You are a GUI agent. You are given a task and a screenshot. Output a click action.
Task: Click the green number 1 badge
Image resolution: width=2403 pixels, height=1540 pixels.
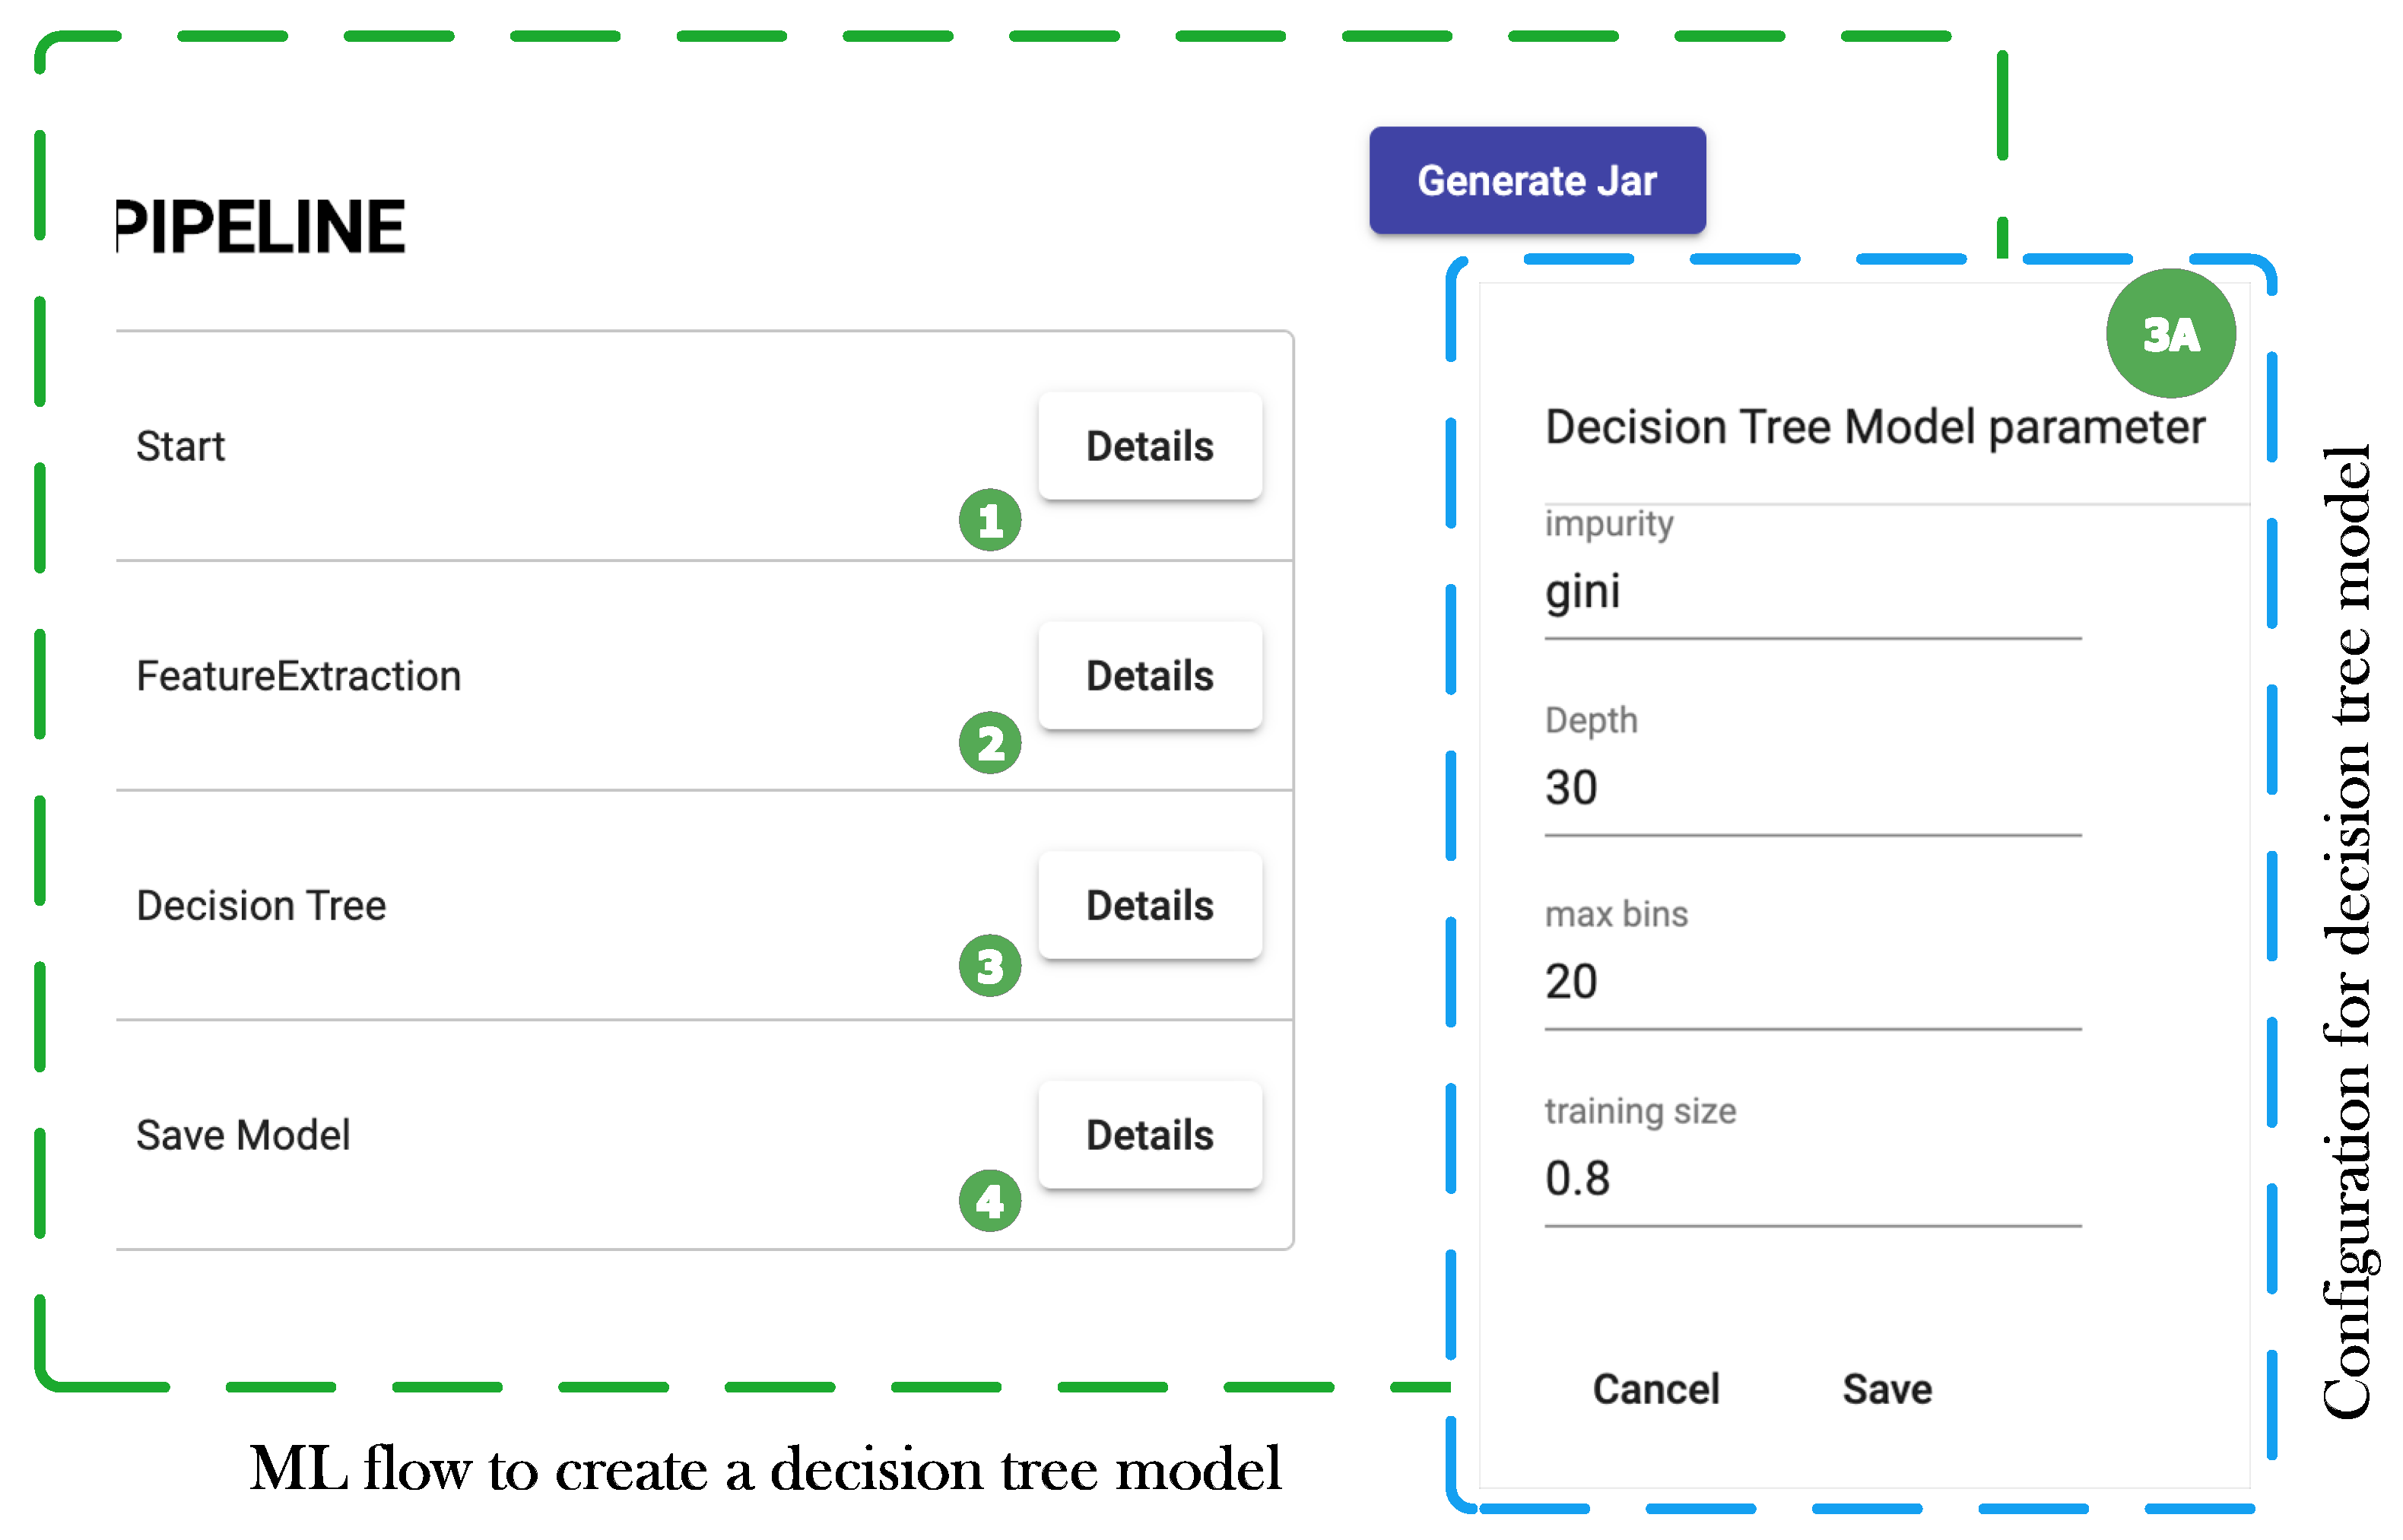[x=989, y=520]
